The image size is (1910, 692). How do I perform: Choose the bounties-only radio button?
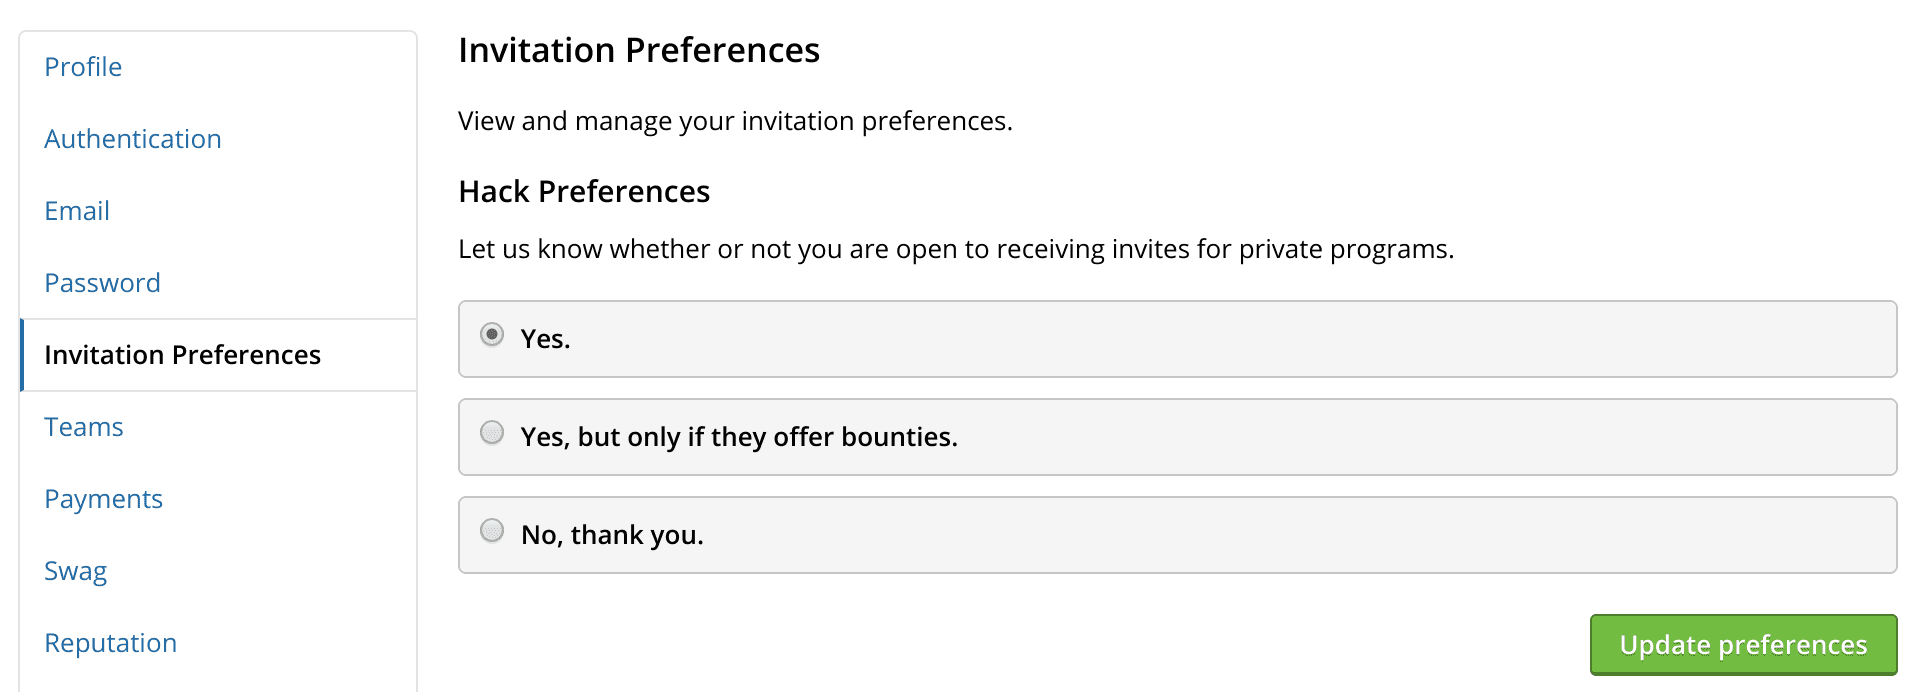point(492,432)
